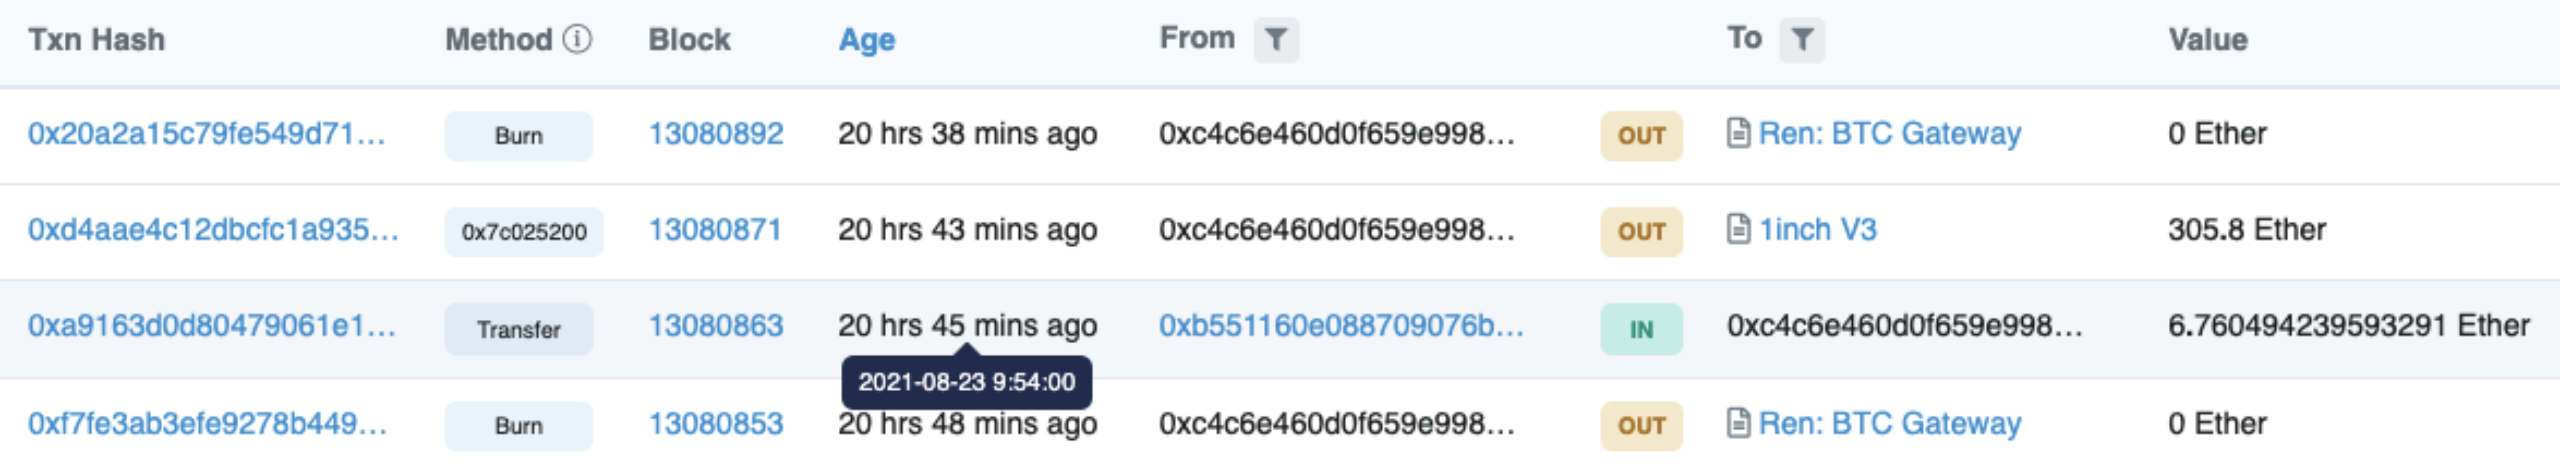This screenshot has width=2560, height=471.
Task: Open transaction hash 0x20a2a15c79fe549d71
Action: click(x=206, y=134)
